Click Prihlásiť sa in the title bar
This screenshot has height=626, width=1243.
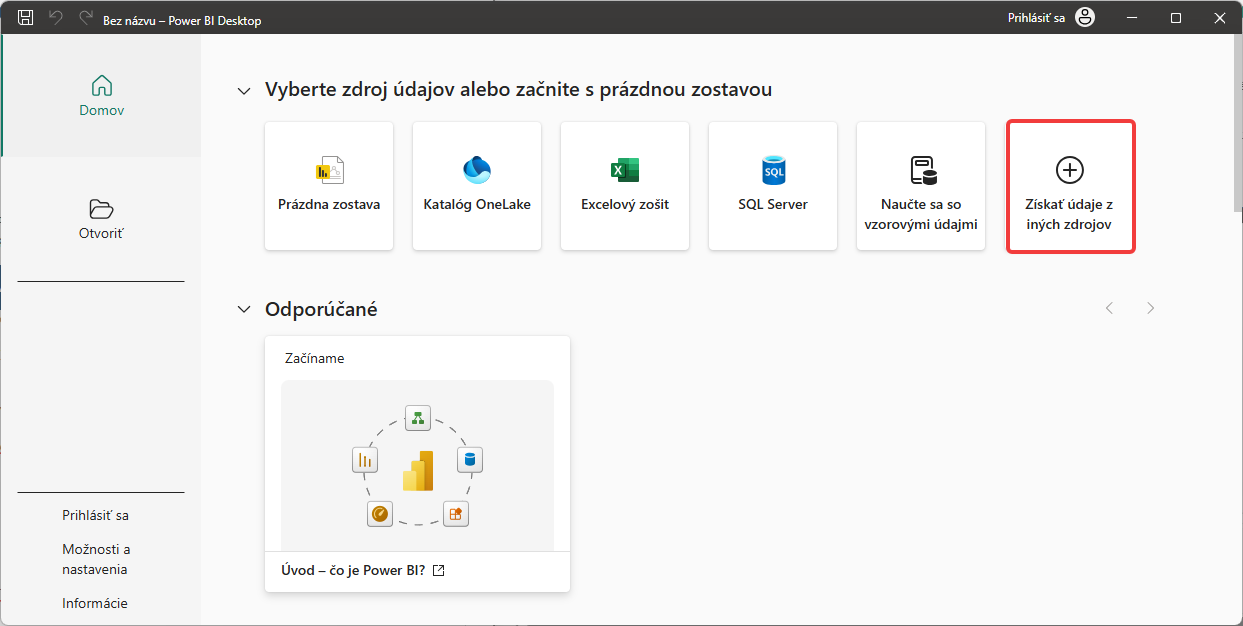tap(1036, 18)
